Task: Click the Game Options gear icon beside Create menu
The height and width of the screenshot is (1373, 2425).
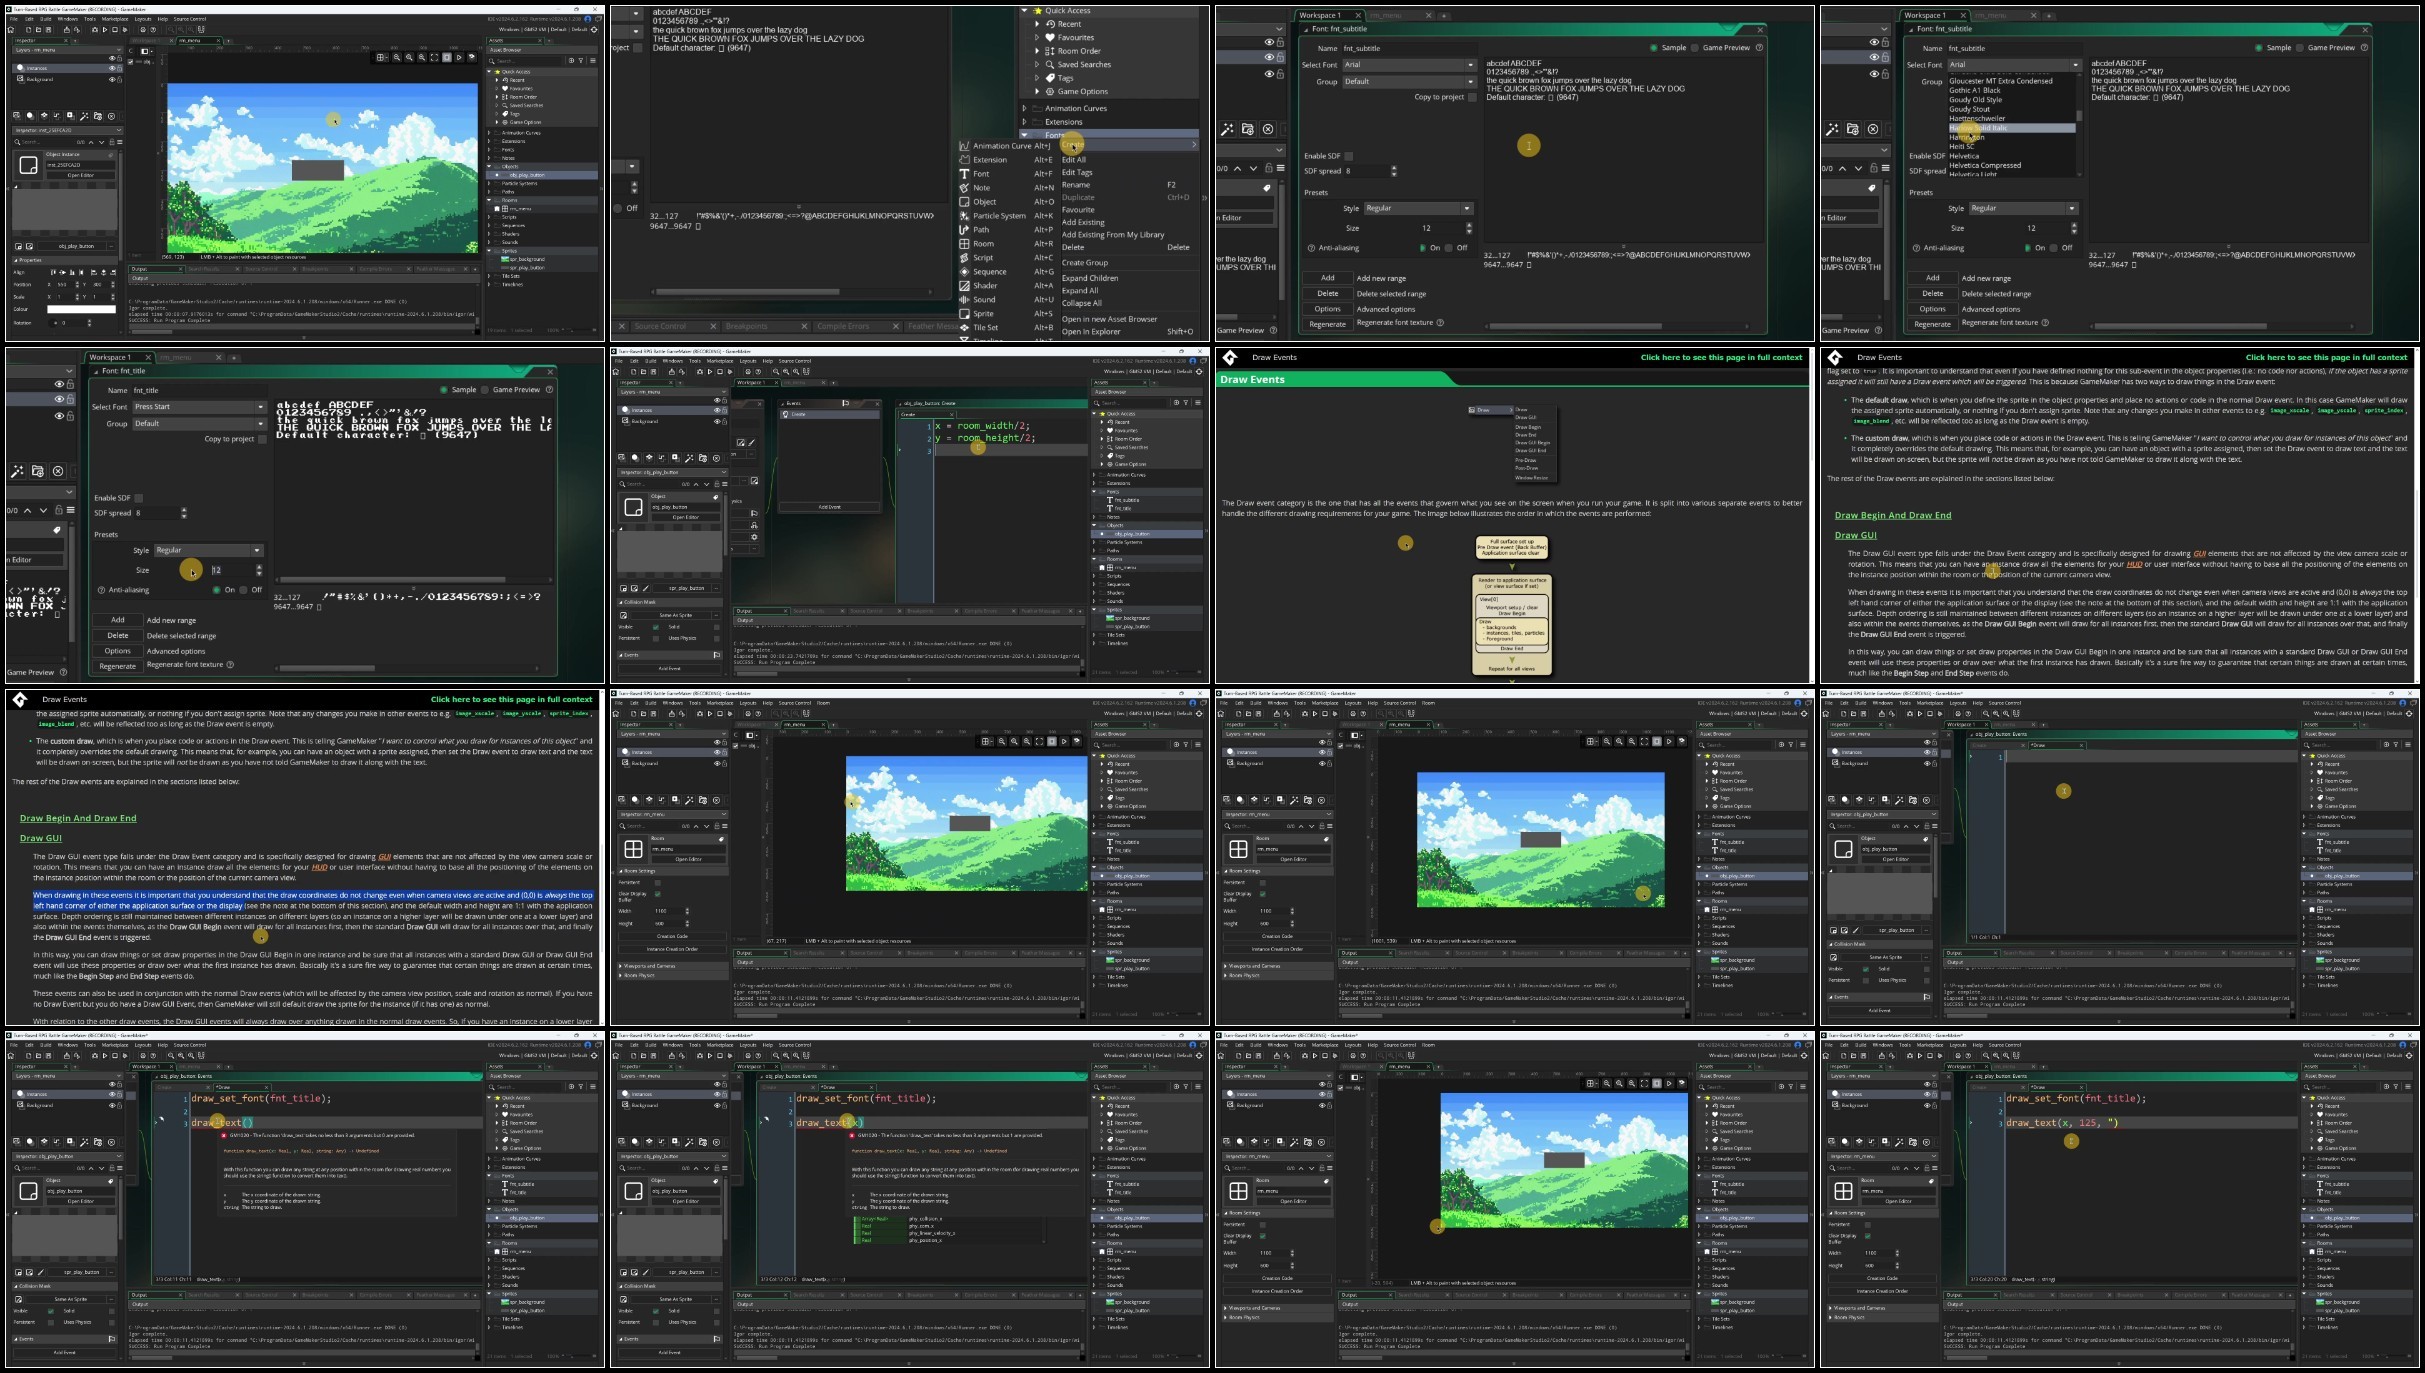Action: 1050,91
